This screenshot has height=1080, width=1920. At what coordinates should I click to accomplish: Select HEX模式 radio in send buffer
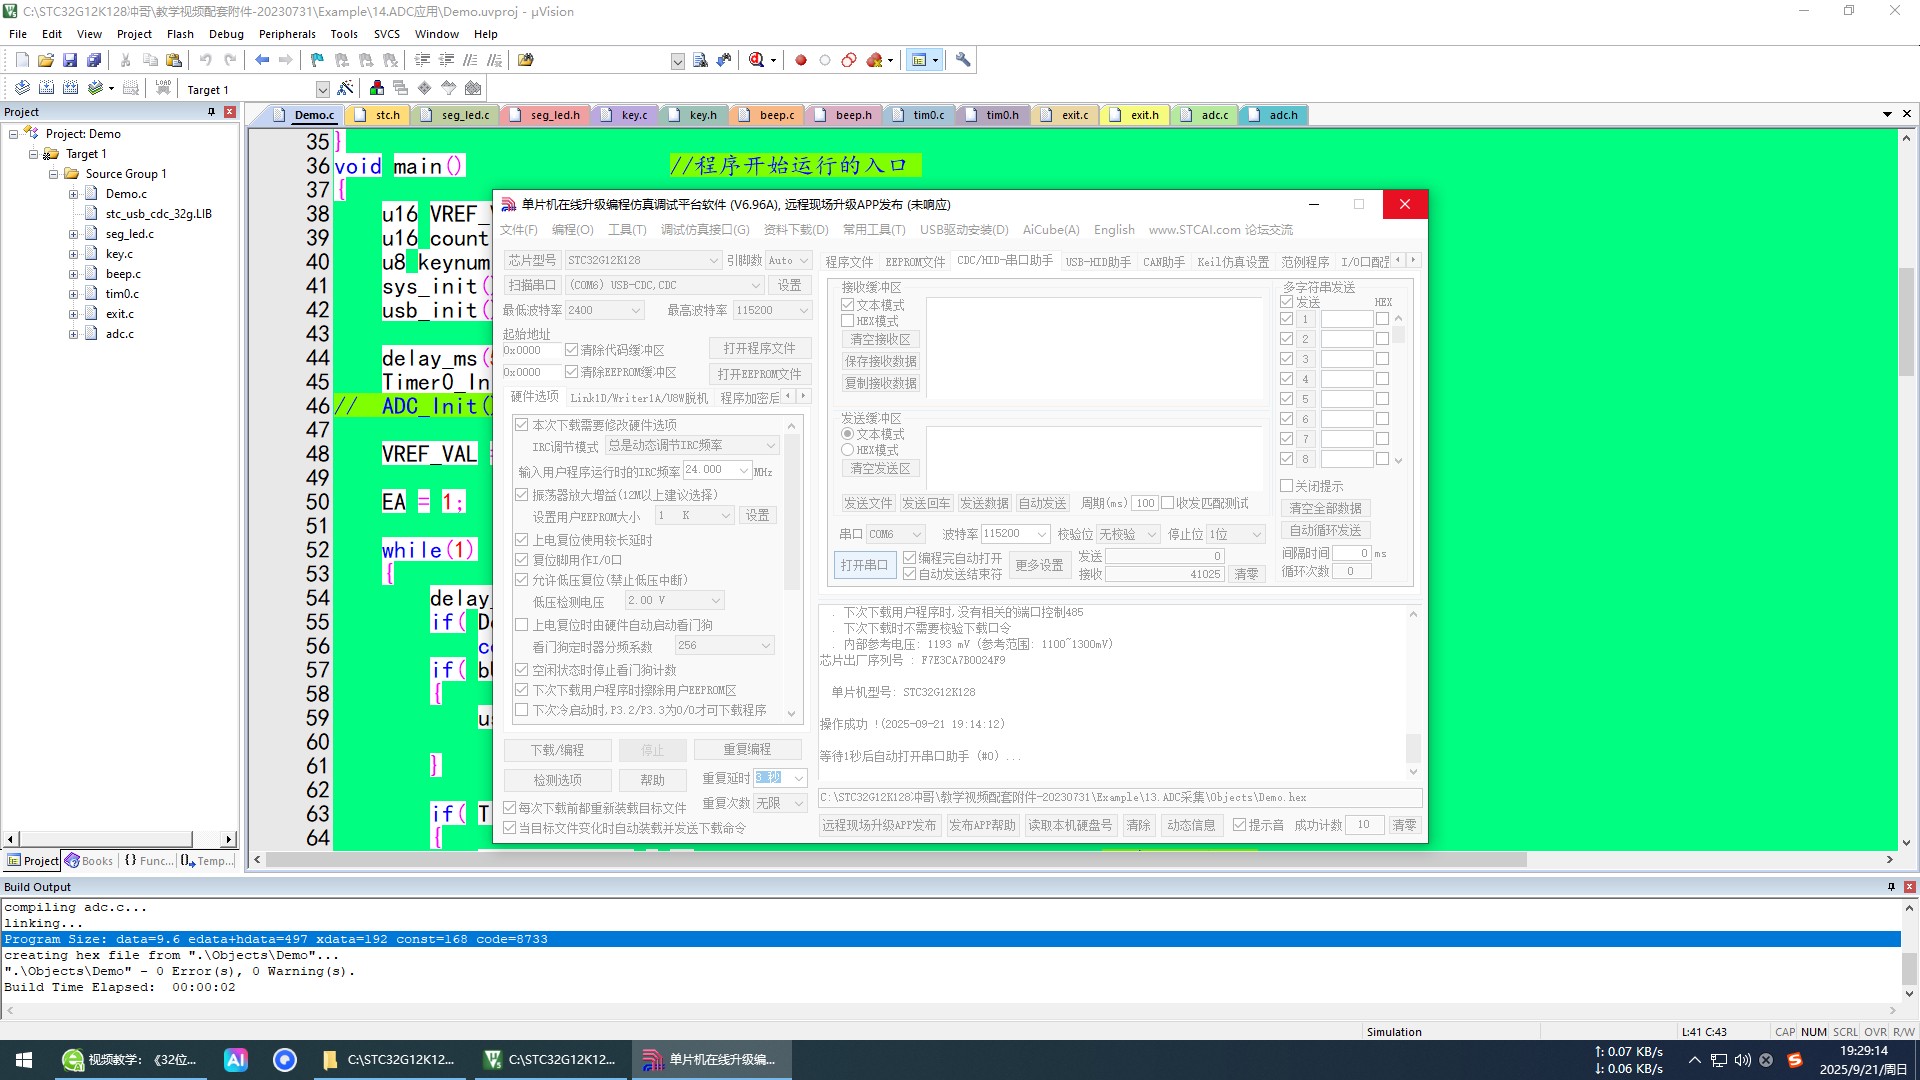pyautogui.click(x=847, y=450)
